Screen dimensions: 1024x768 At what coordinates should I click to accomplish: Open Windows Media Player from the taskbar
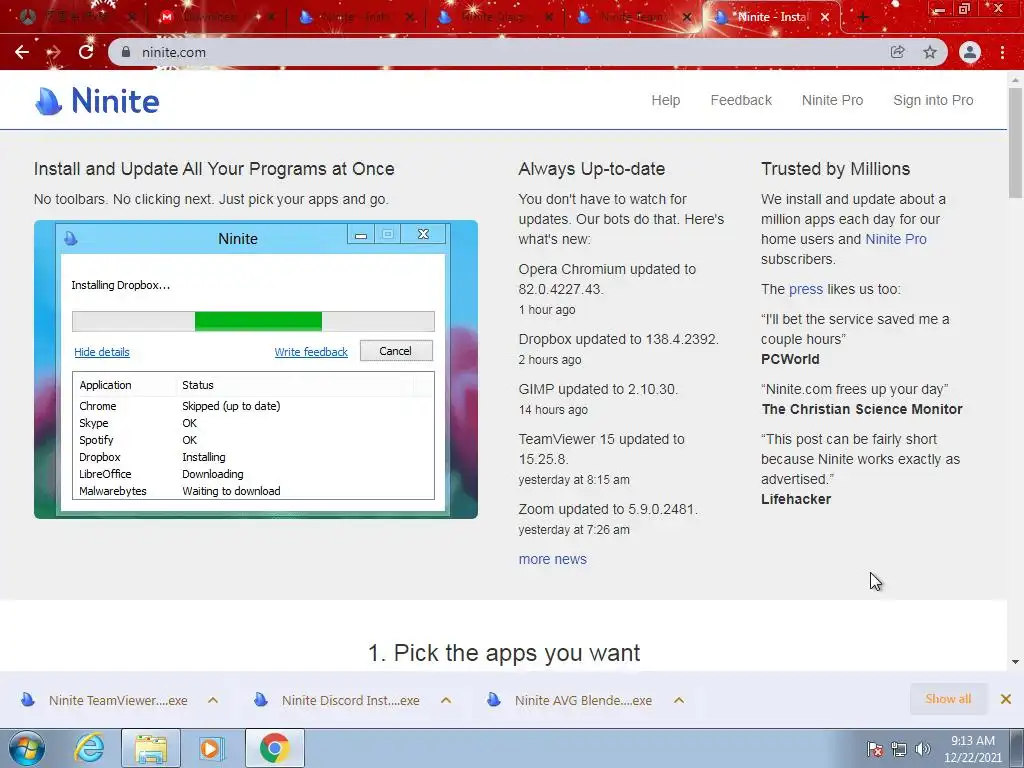pos(212,748)
